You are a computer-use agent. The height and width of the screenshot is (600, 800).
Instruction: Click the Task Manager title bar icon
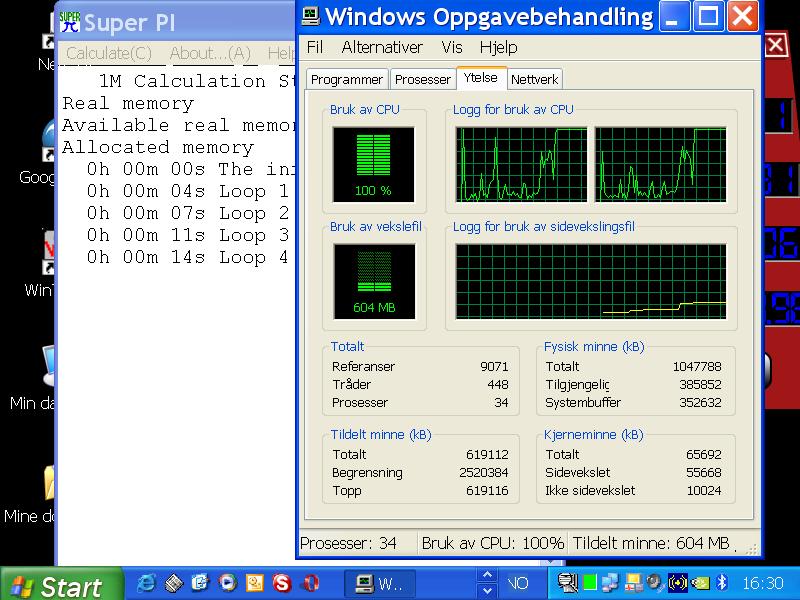[310, 15]
